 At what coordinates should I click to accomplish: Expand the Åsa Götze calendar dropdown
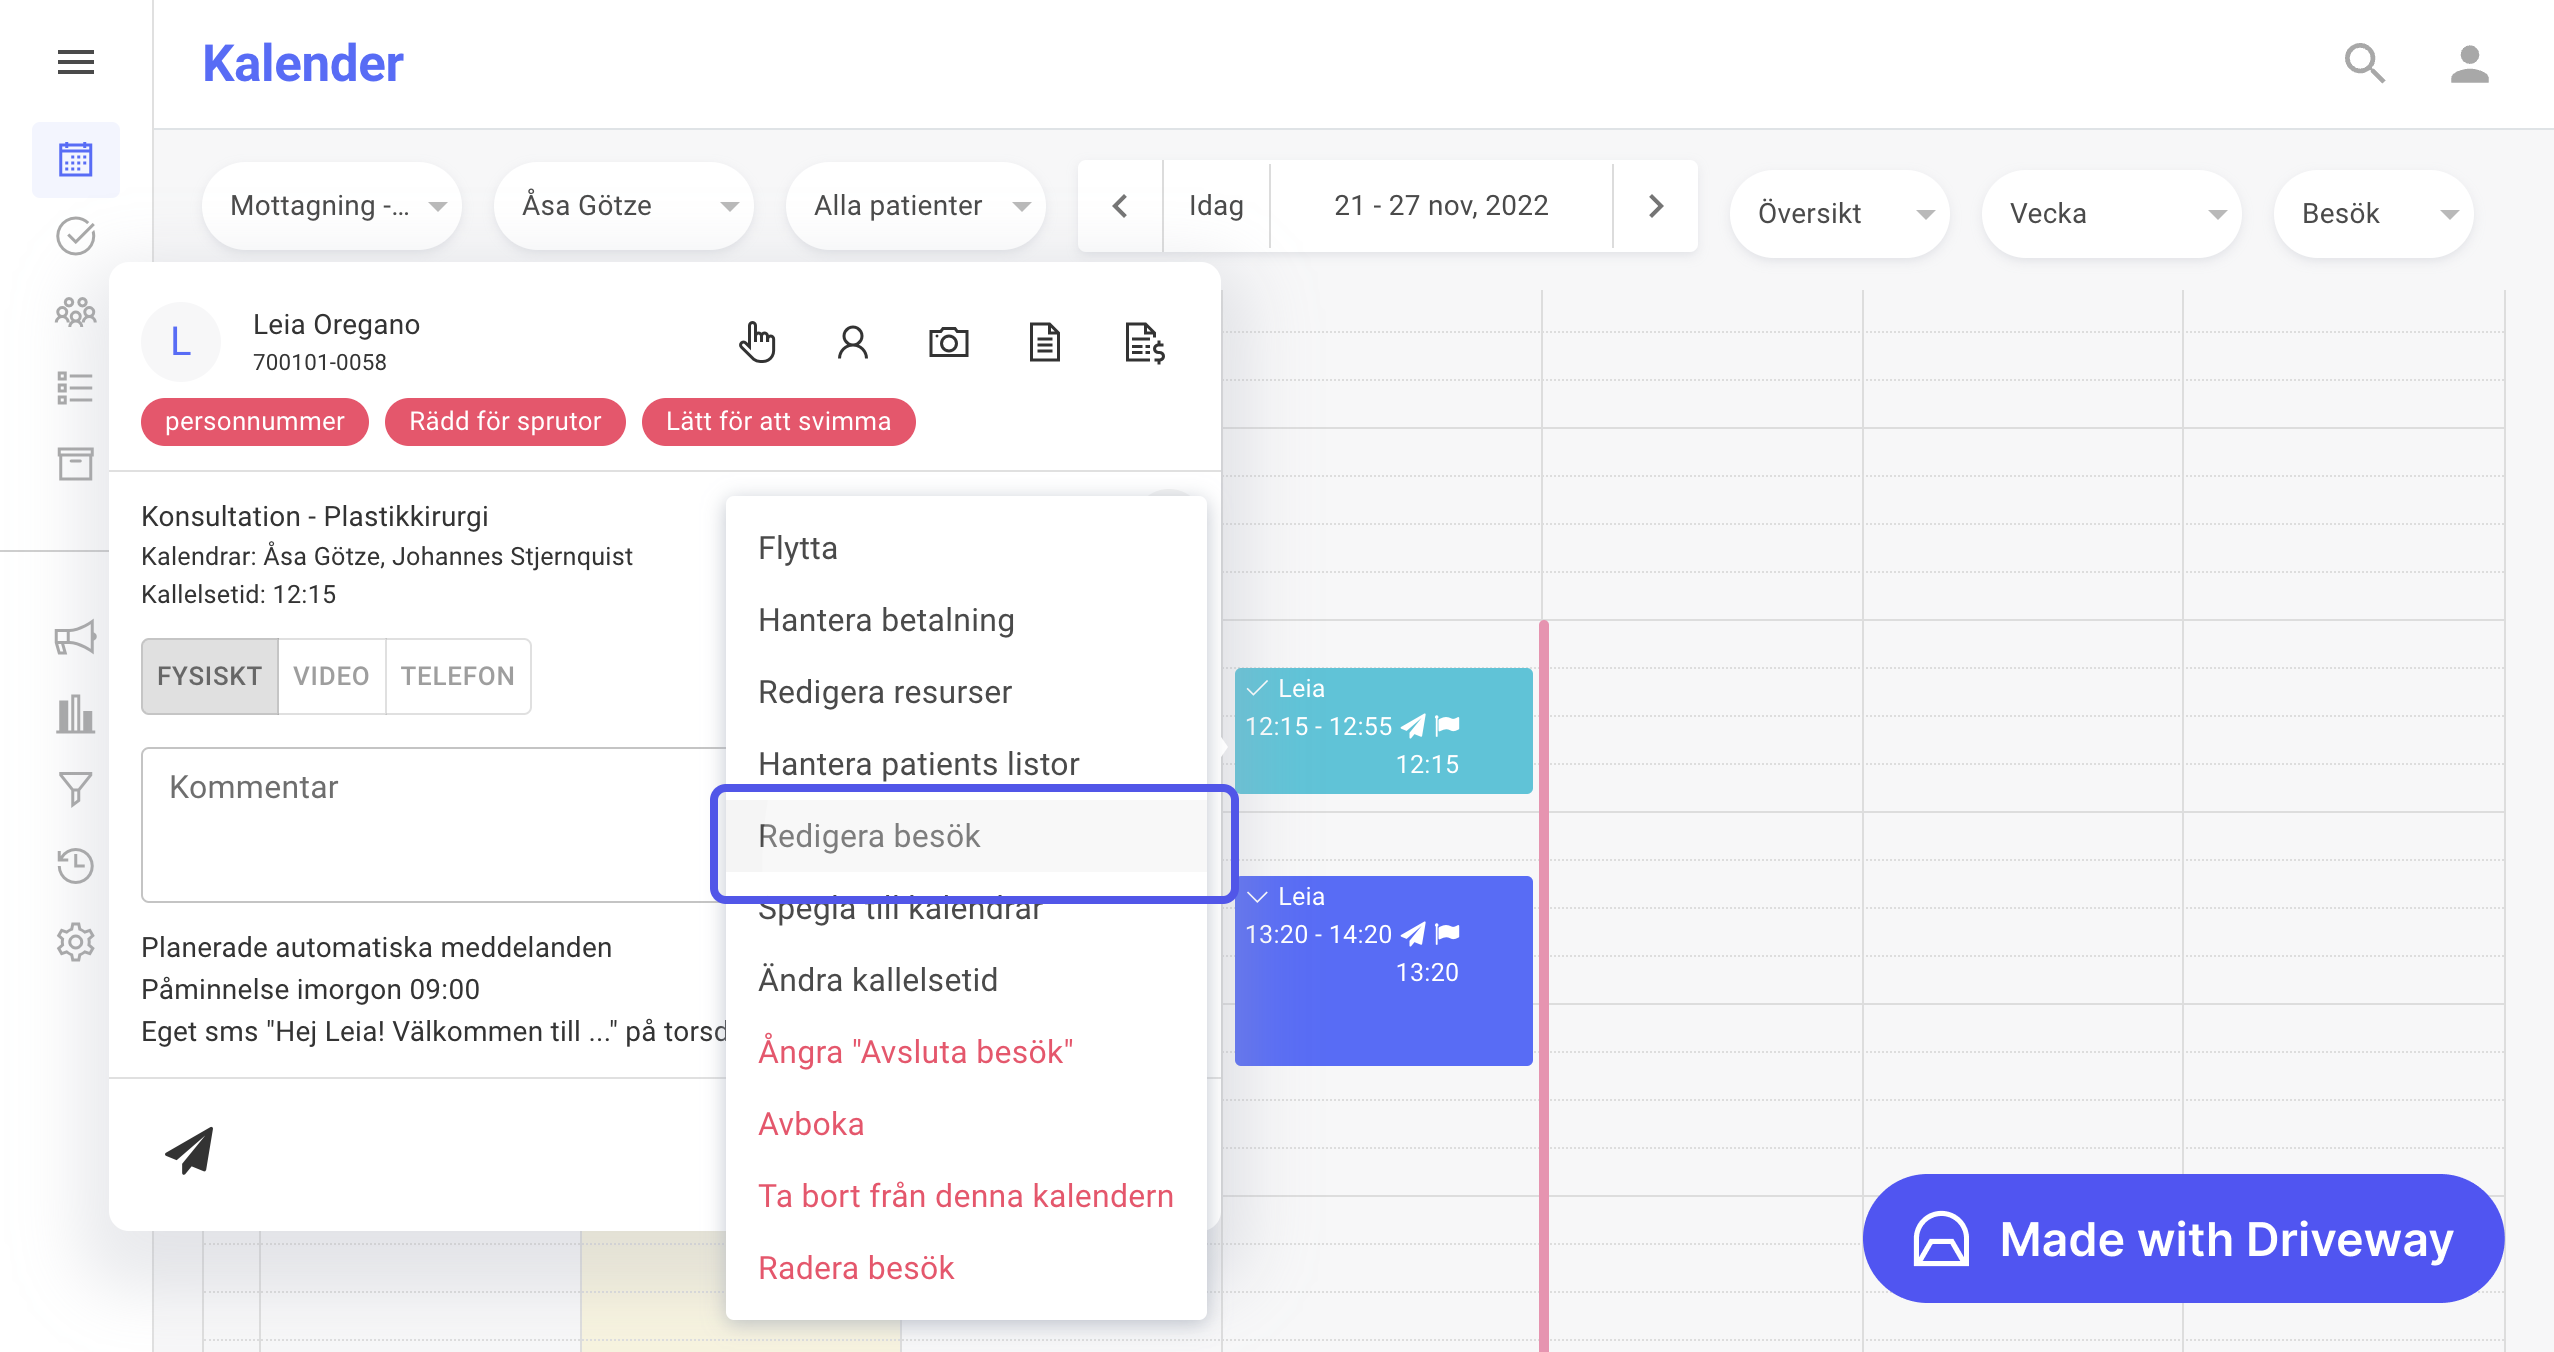coord(624,206)
